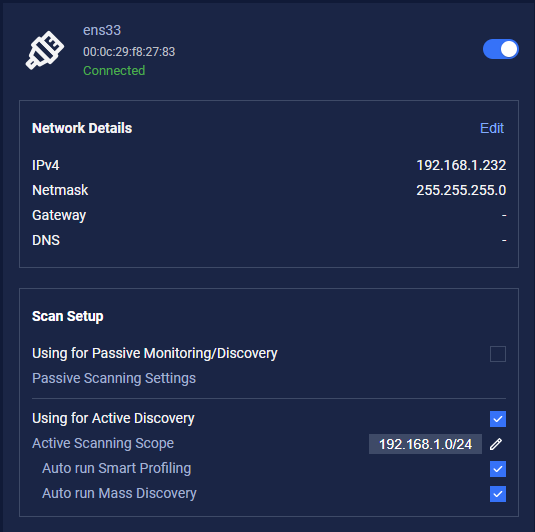Toggle the ens33 interface switch off
This screenshot has width=535, height=532.
point(501,49)
